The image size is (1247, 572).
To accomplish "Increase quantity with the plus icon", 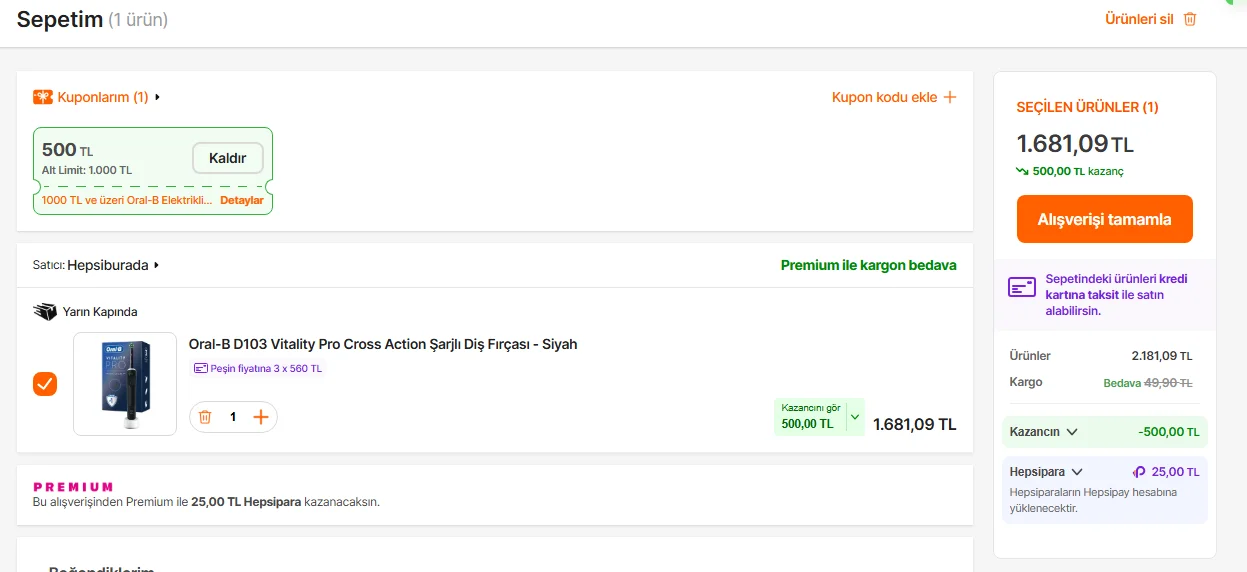I will (261, 417).
